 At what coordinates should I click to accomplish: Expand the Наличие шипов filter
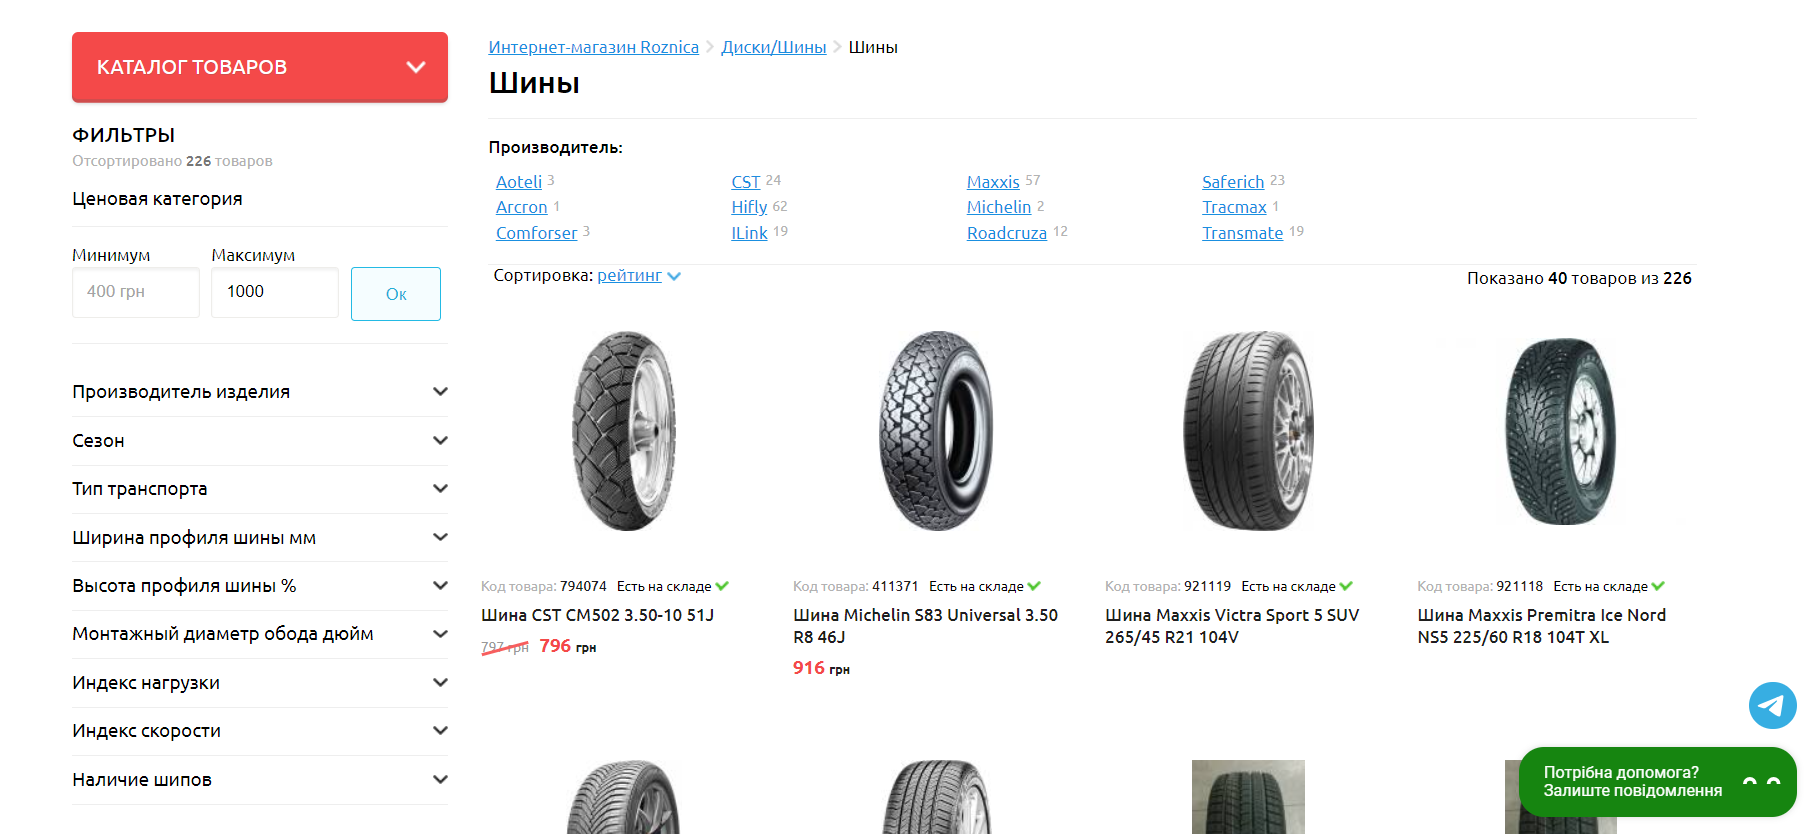[x=260, y=780]
